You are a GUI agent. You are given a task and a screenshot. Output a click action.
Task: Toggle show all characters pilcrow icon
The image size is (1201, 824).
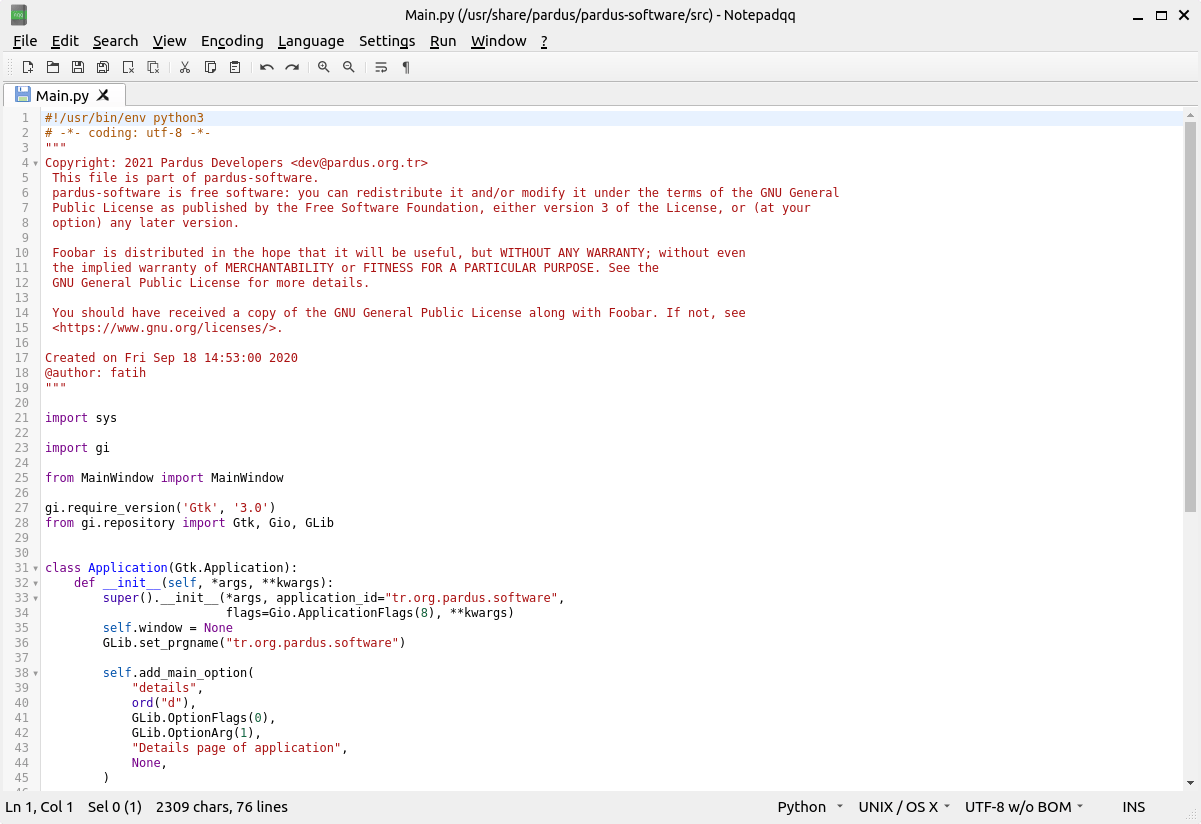tap(406, 67)
